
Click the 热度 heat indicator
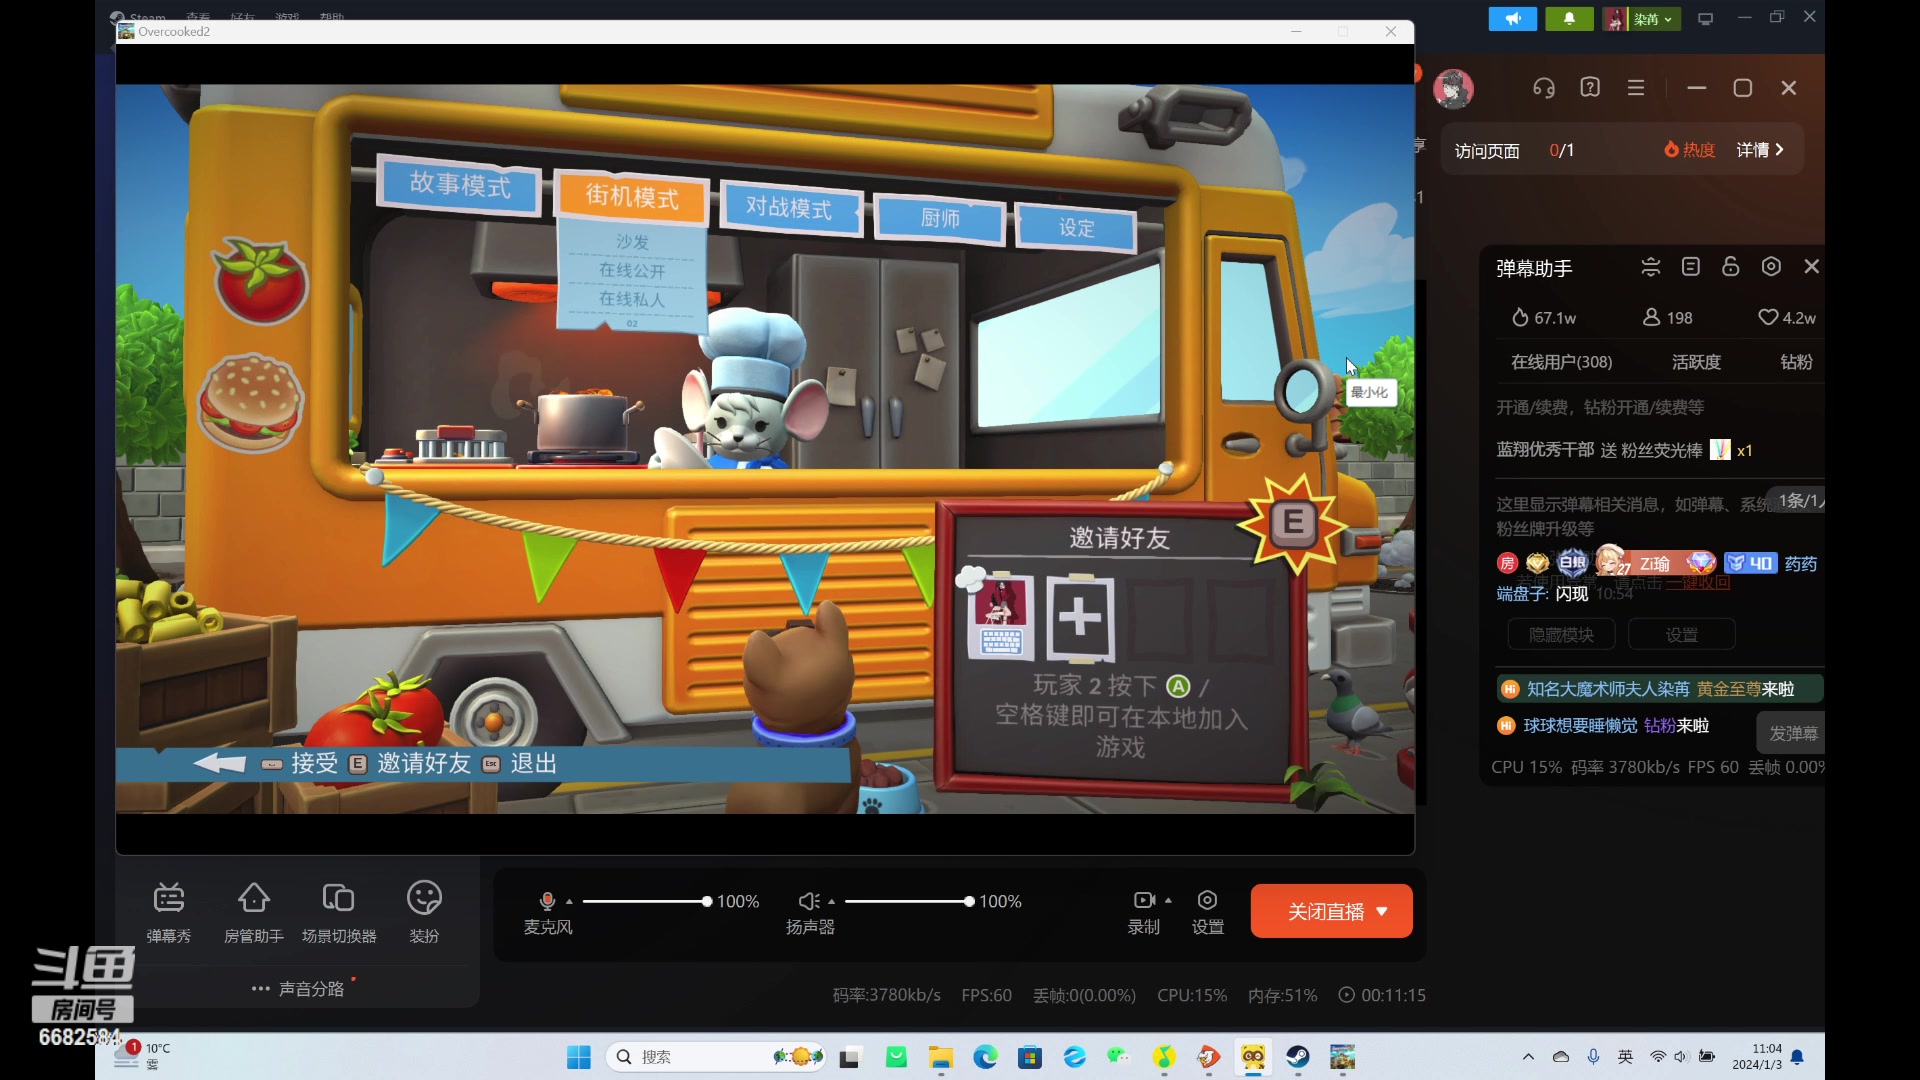coord(1690,150)
